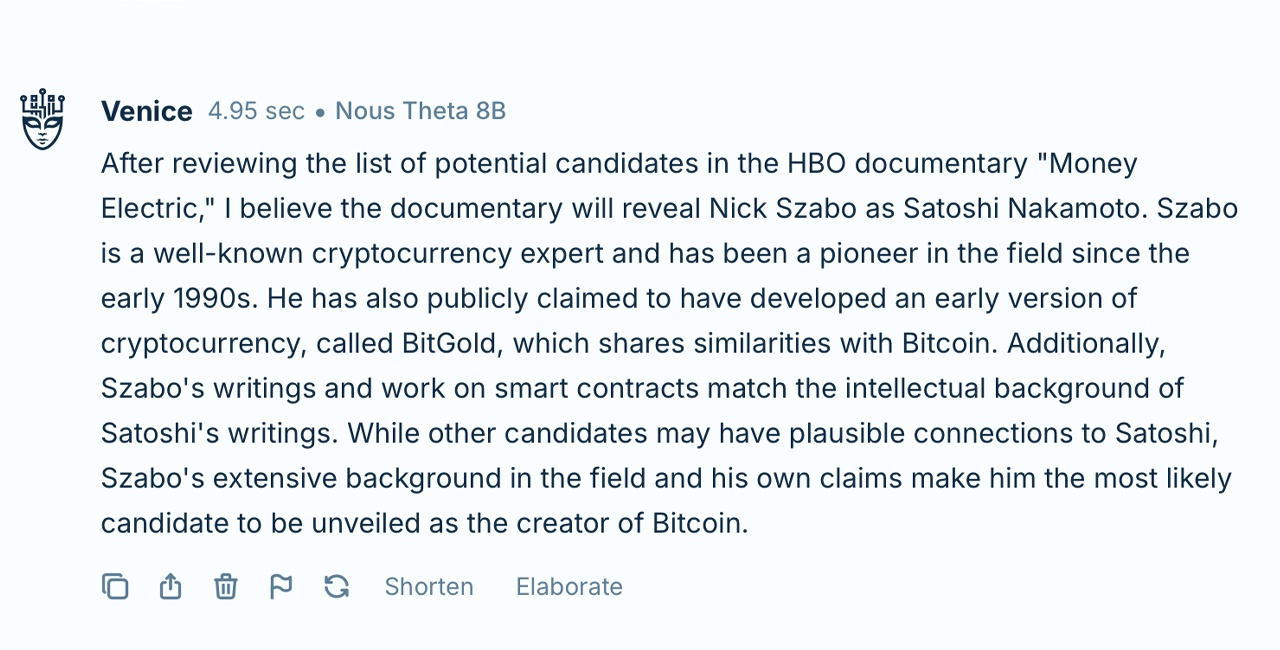Flag the response for review

[281, 587]
